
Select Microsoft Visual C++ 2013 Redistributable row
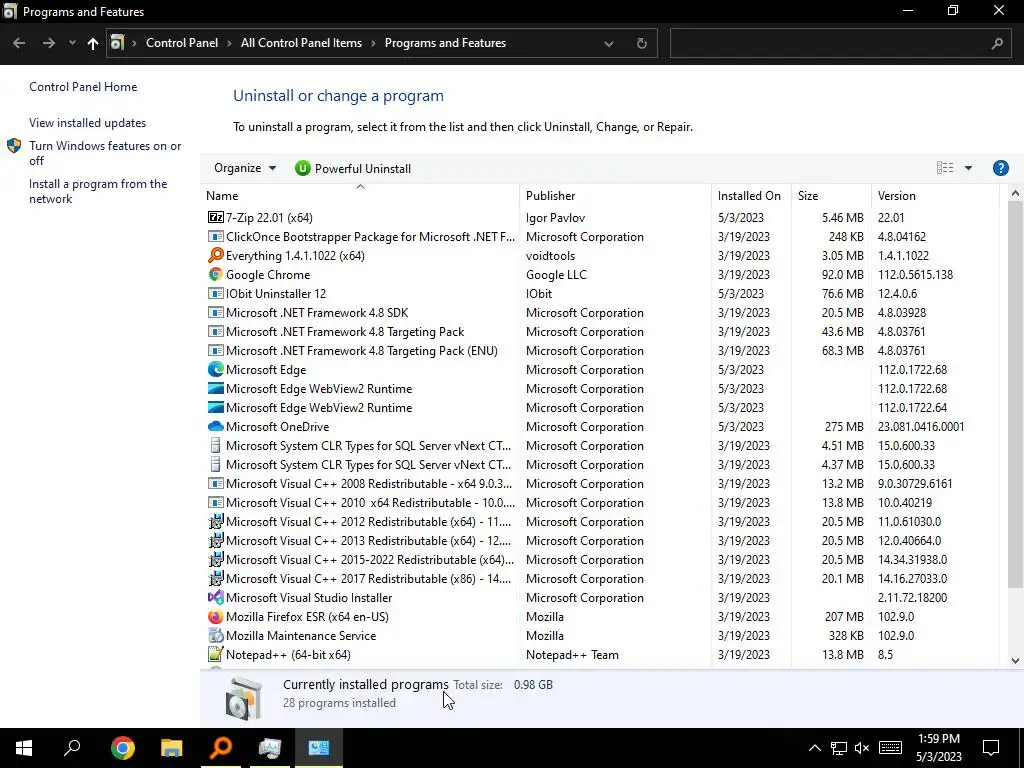[600, 540]
